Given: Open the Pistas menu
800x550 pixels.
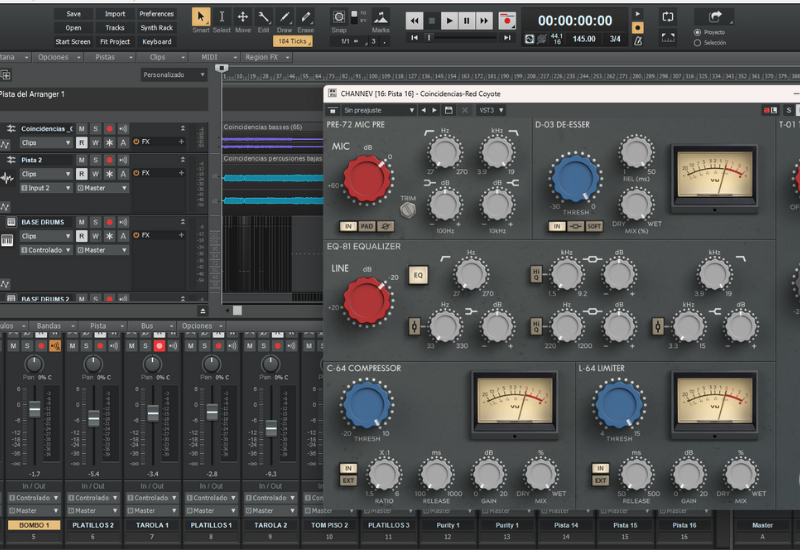Looking at the screenshot, I should click(x=110, y=57).
